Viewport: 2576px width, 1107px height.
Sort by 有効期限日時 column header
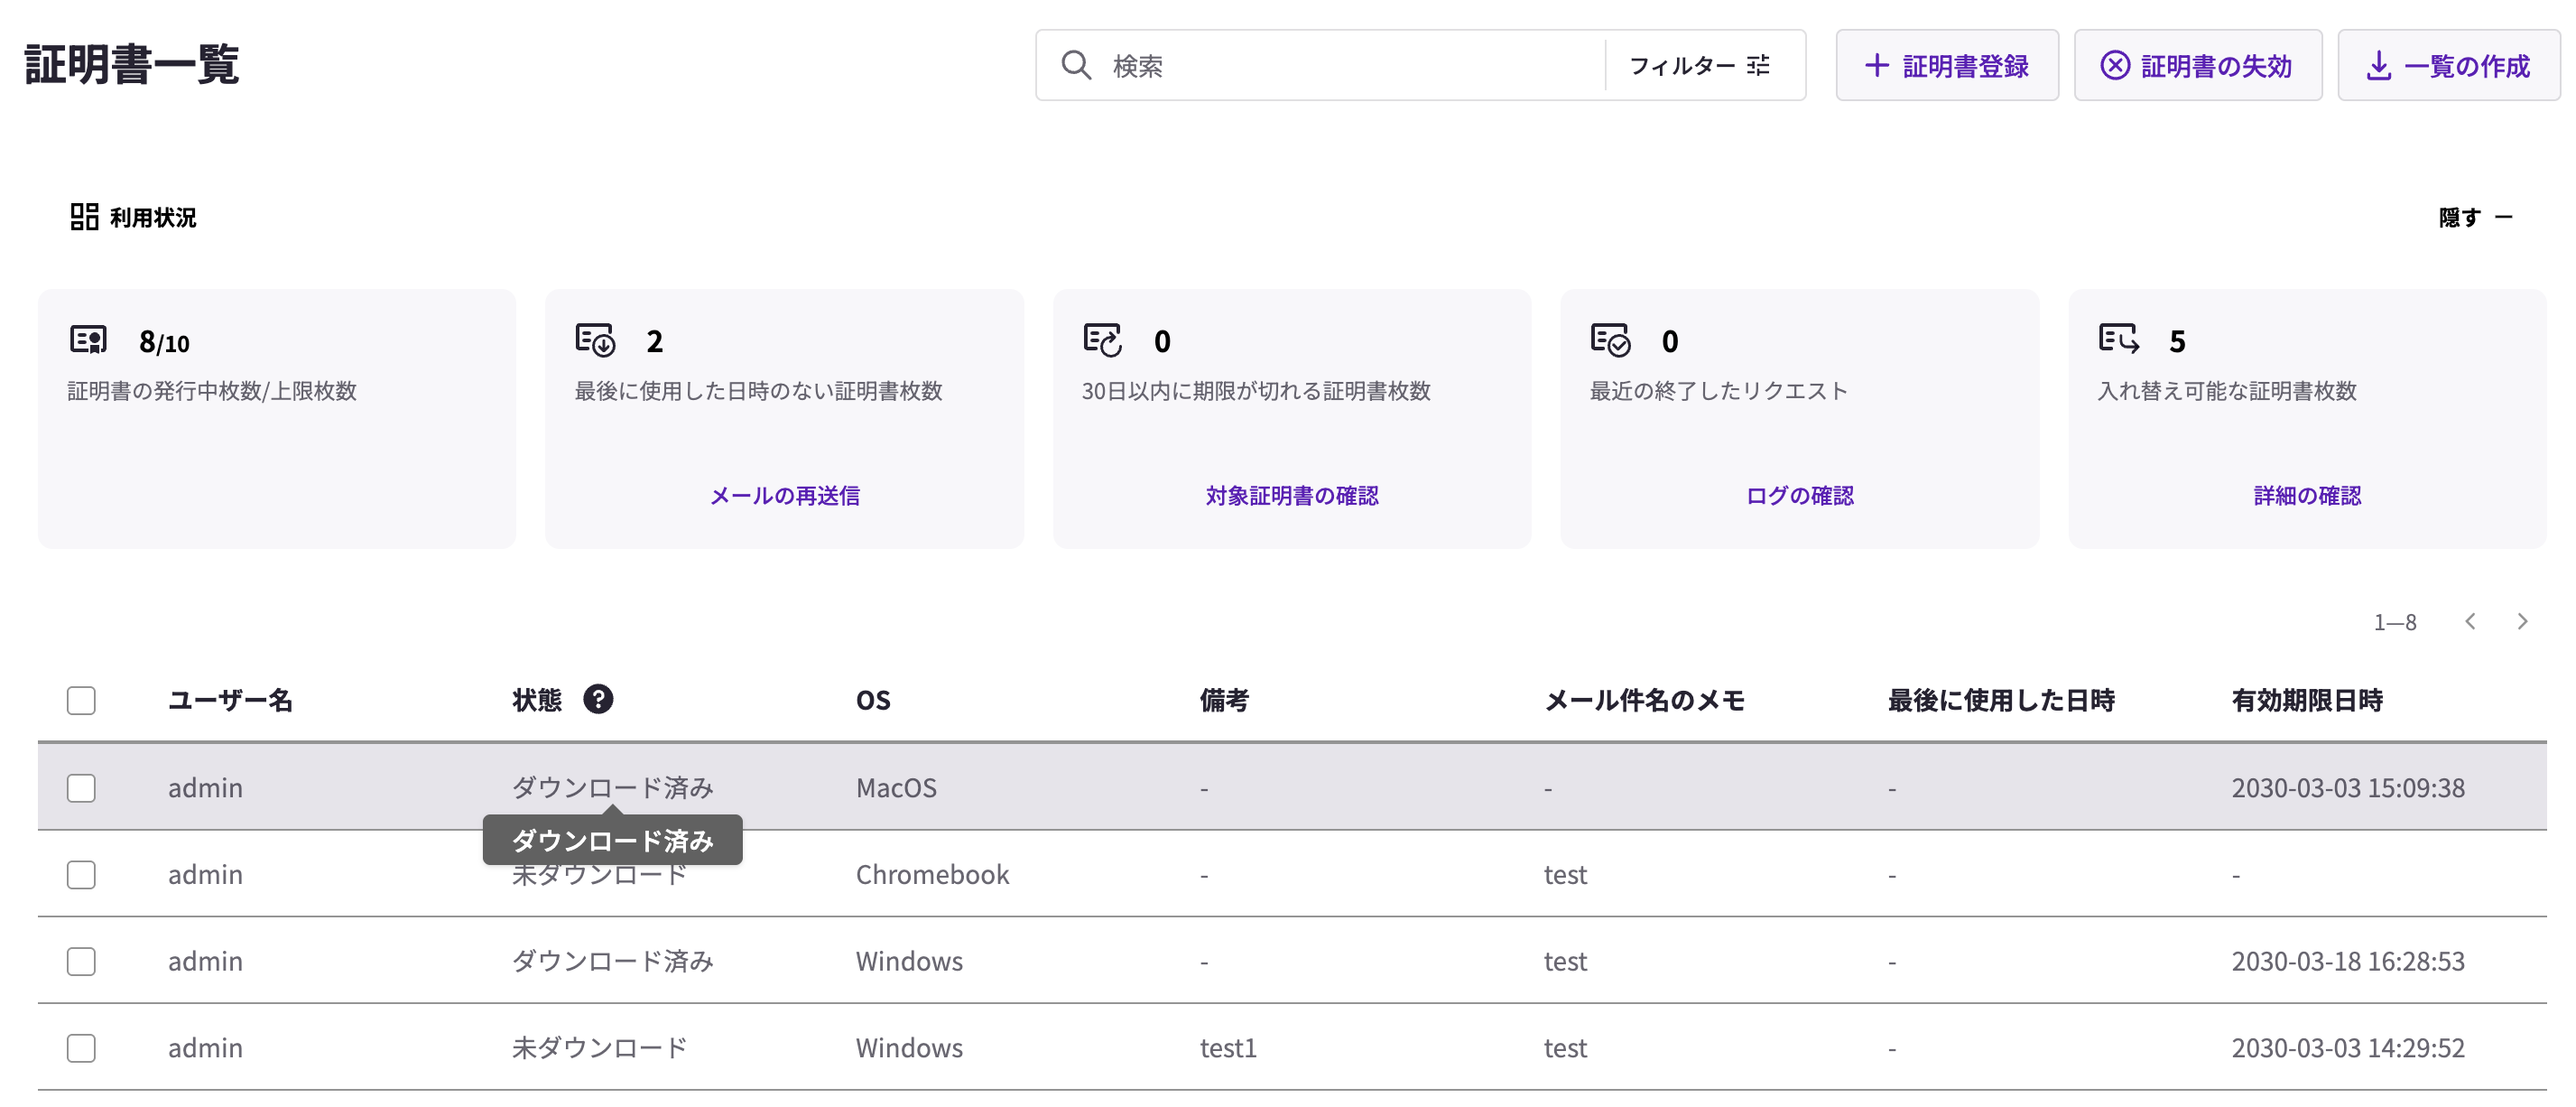point(2307,700)
